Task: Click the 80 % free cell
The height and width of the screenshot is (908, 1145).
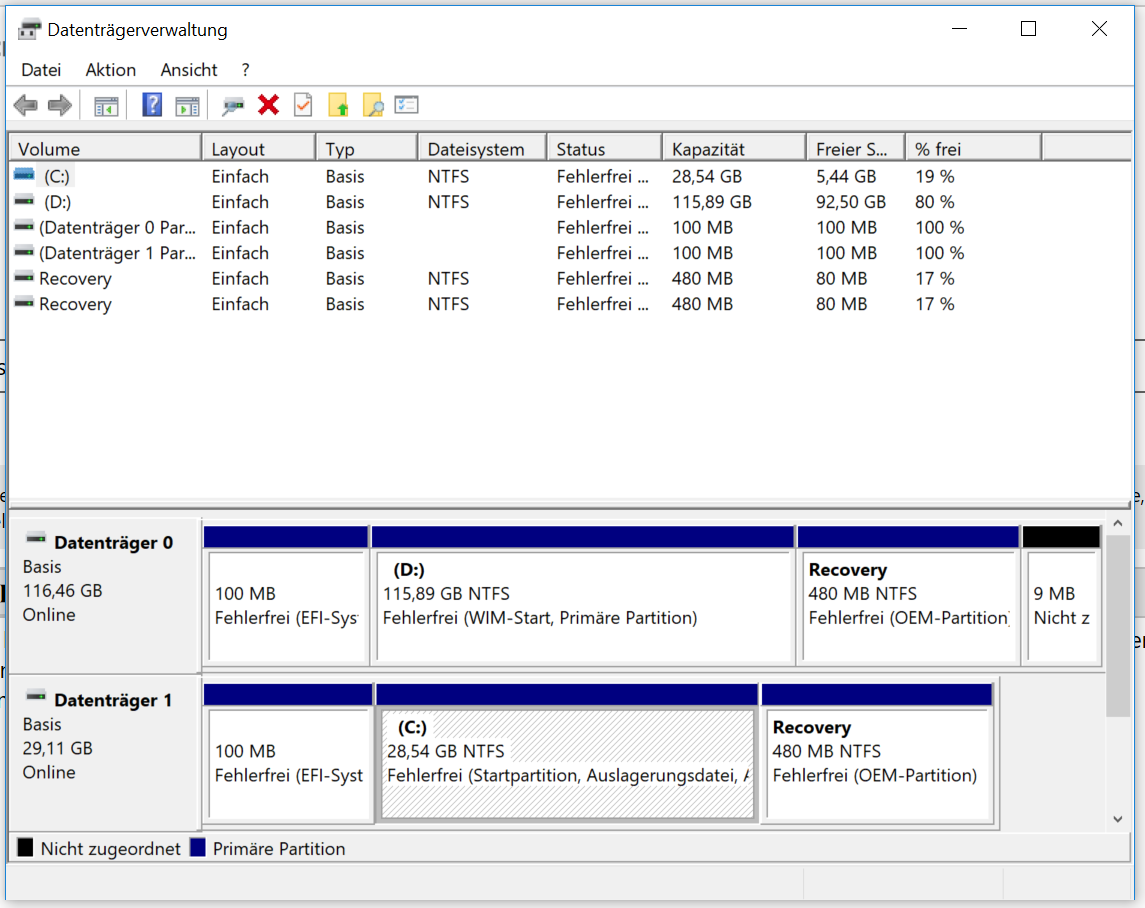Action: tap(935, 202)
